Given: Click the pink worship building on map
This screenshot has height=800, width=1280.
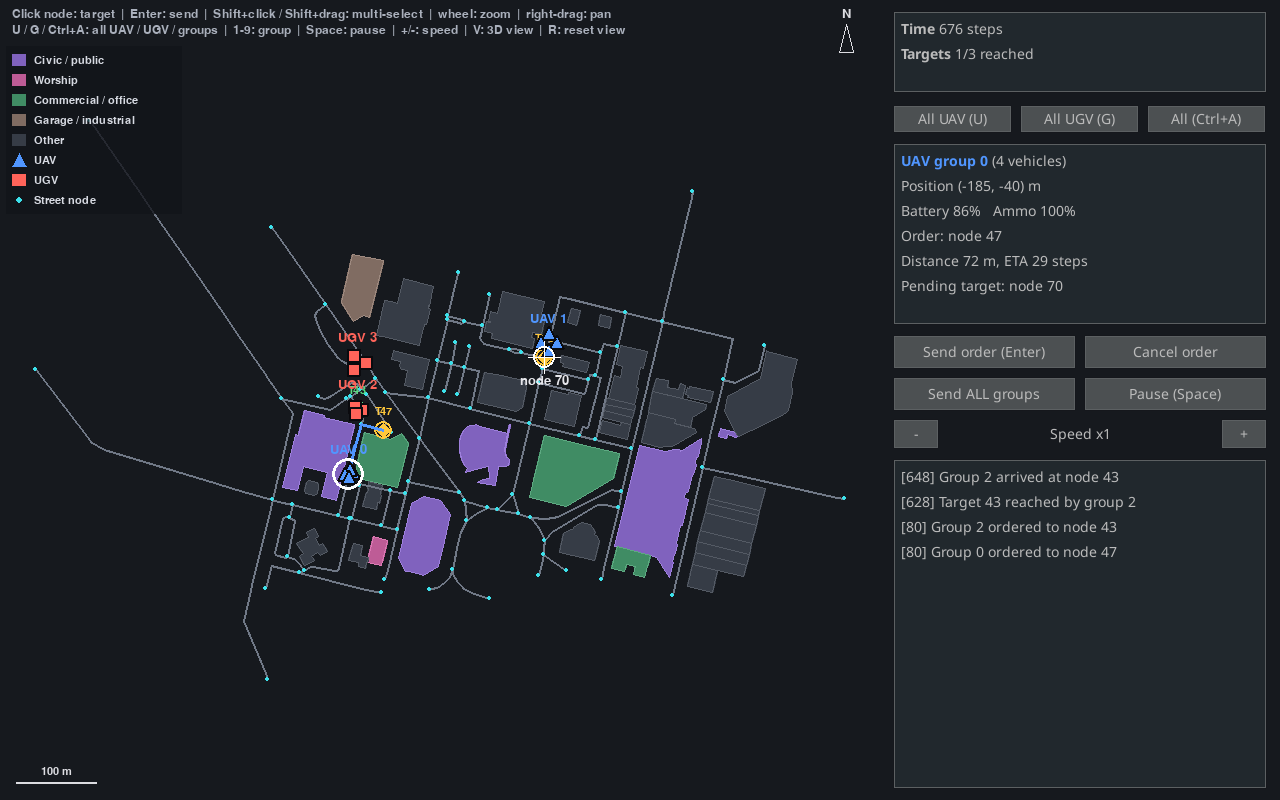Looking at the screenshot, I should point(377,551).
